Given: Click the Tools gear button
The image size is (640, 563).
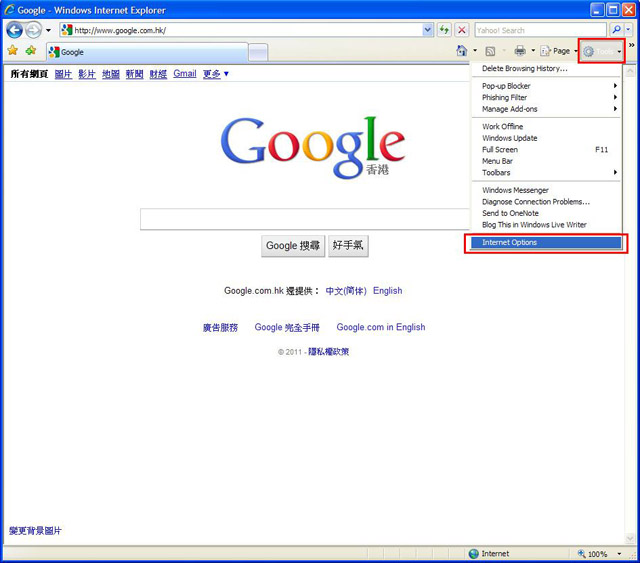Looking at the screenshot, I should click(x=601, y=51).
